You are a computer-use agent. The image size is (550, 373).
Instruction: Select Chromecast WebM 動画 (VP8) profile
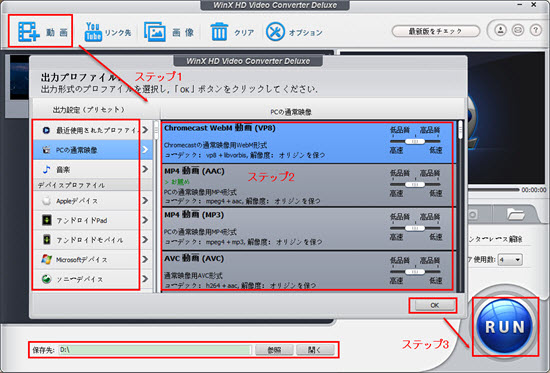point(308,142)
